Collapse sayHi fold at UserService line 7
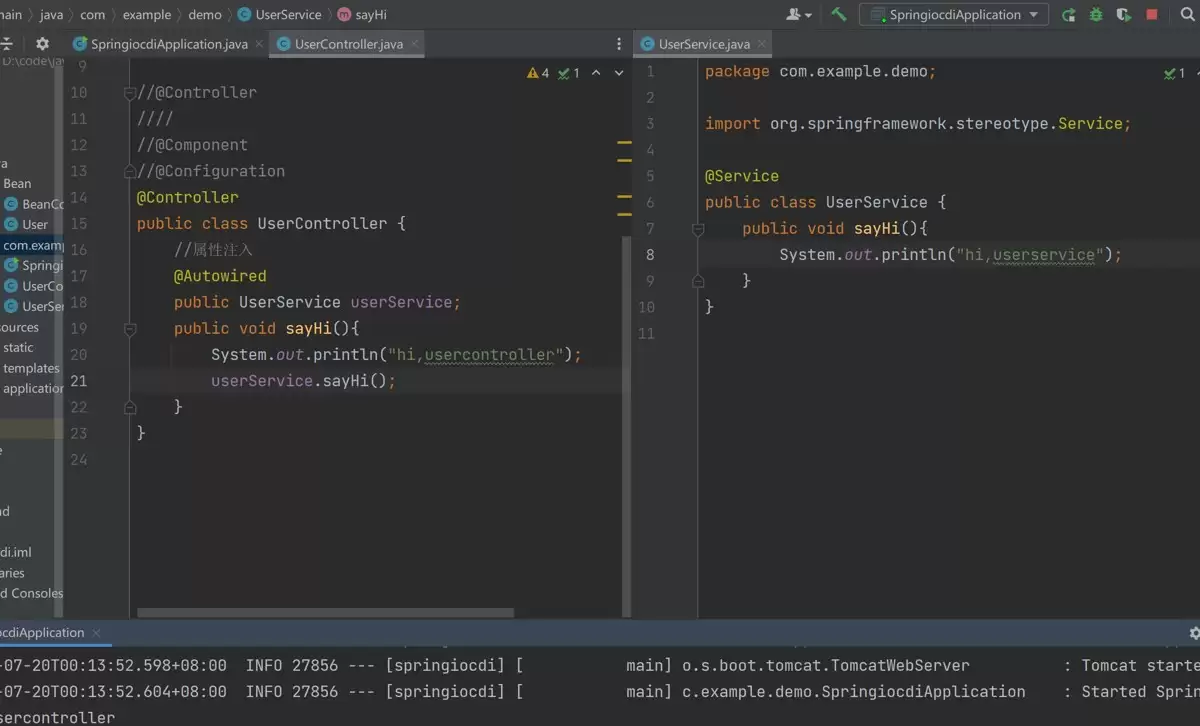The image size is (1200, 726). [698, 229]
